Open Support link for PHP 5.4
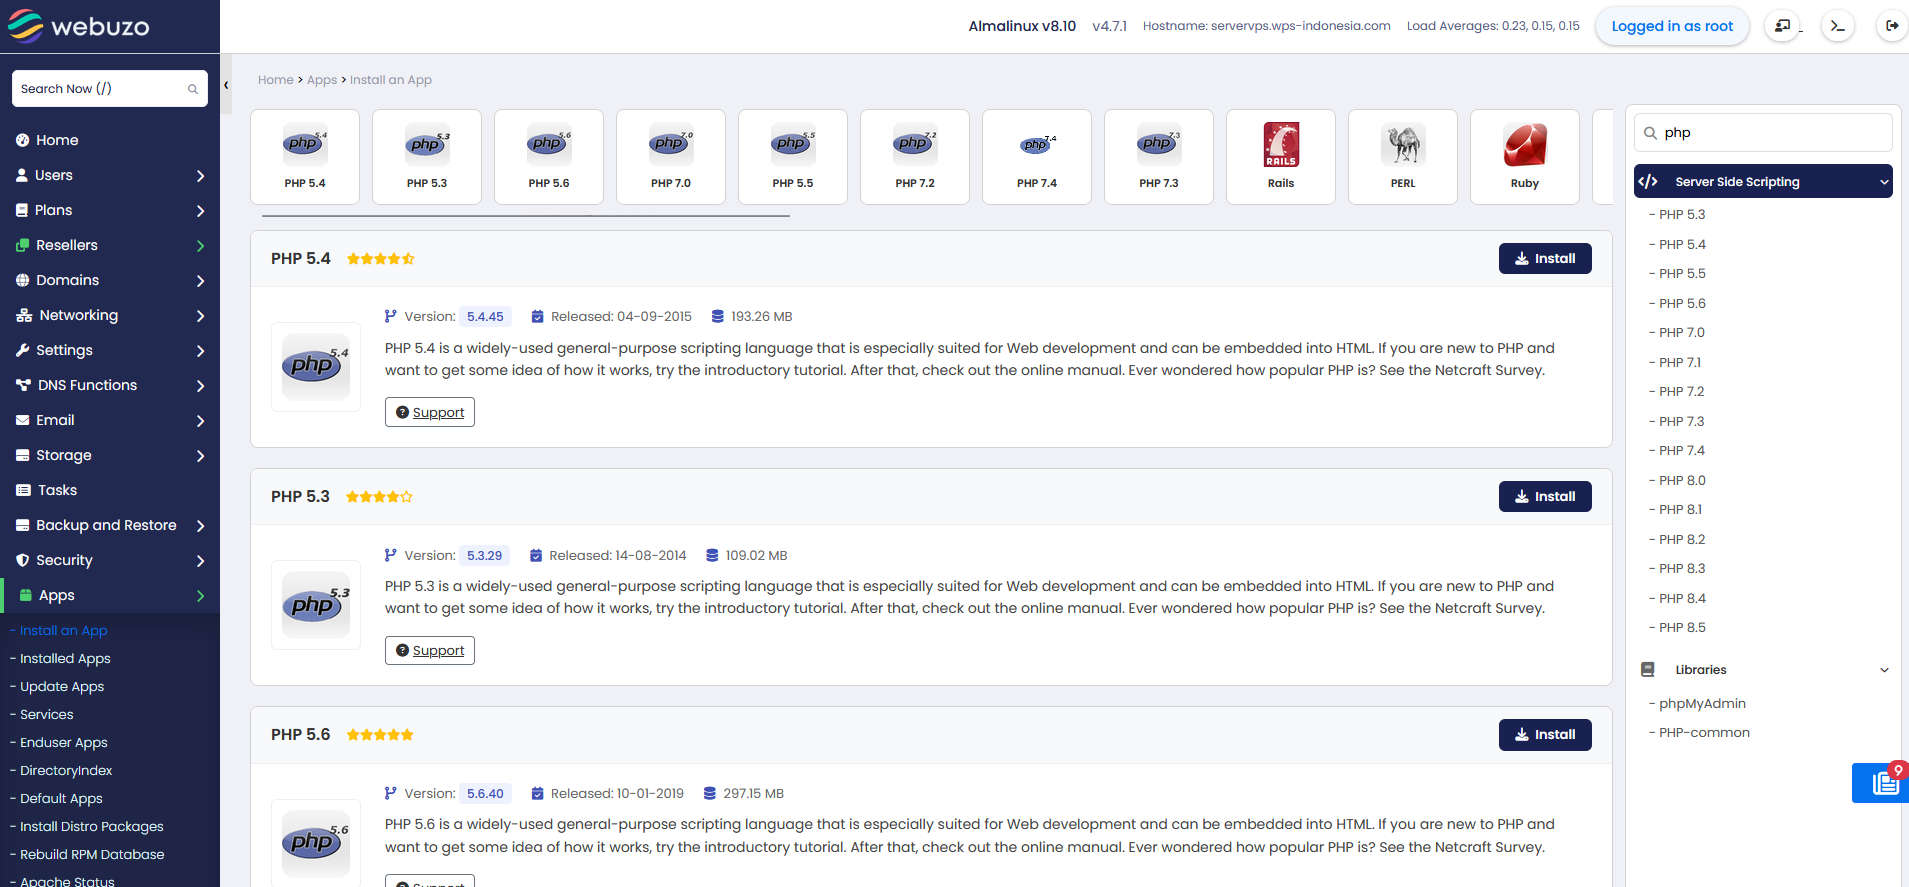Image resolution: width=1909 pixels, height=887 pixels. (x=430, y=412)
